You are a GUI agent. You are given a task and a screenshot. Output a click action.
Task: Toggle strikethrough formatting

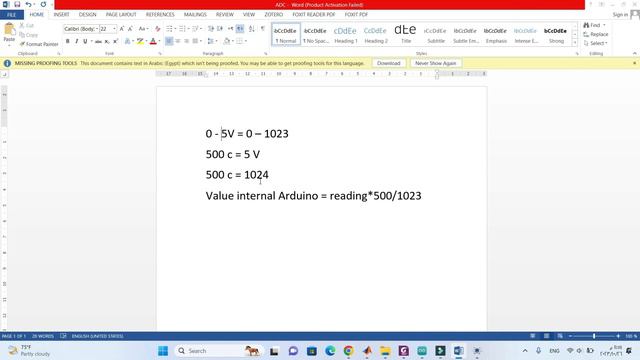point(98,41)
